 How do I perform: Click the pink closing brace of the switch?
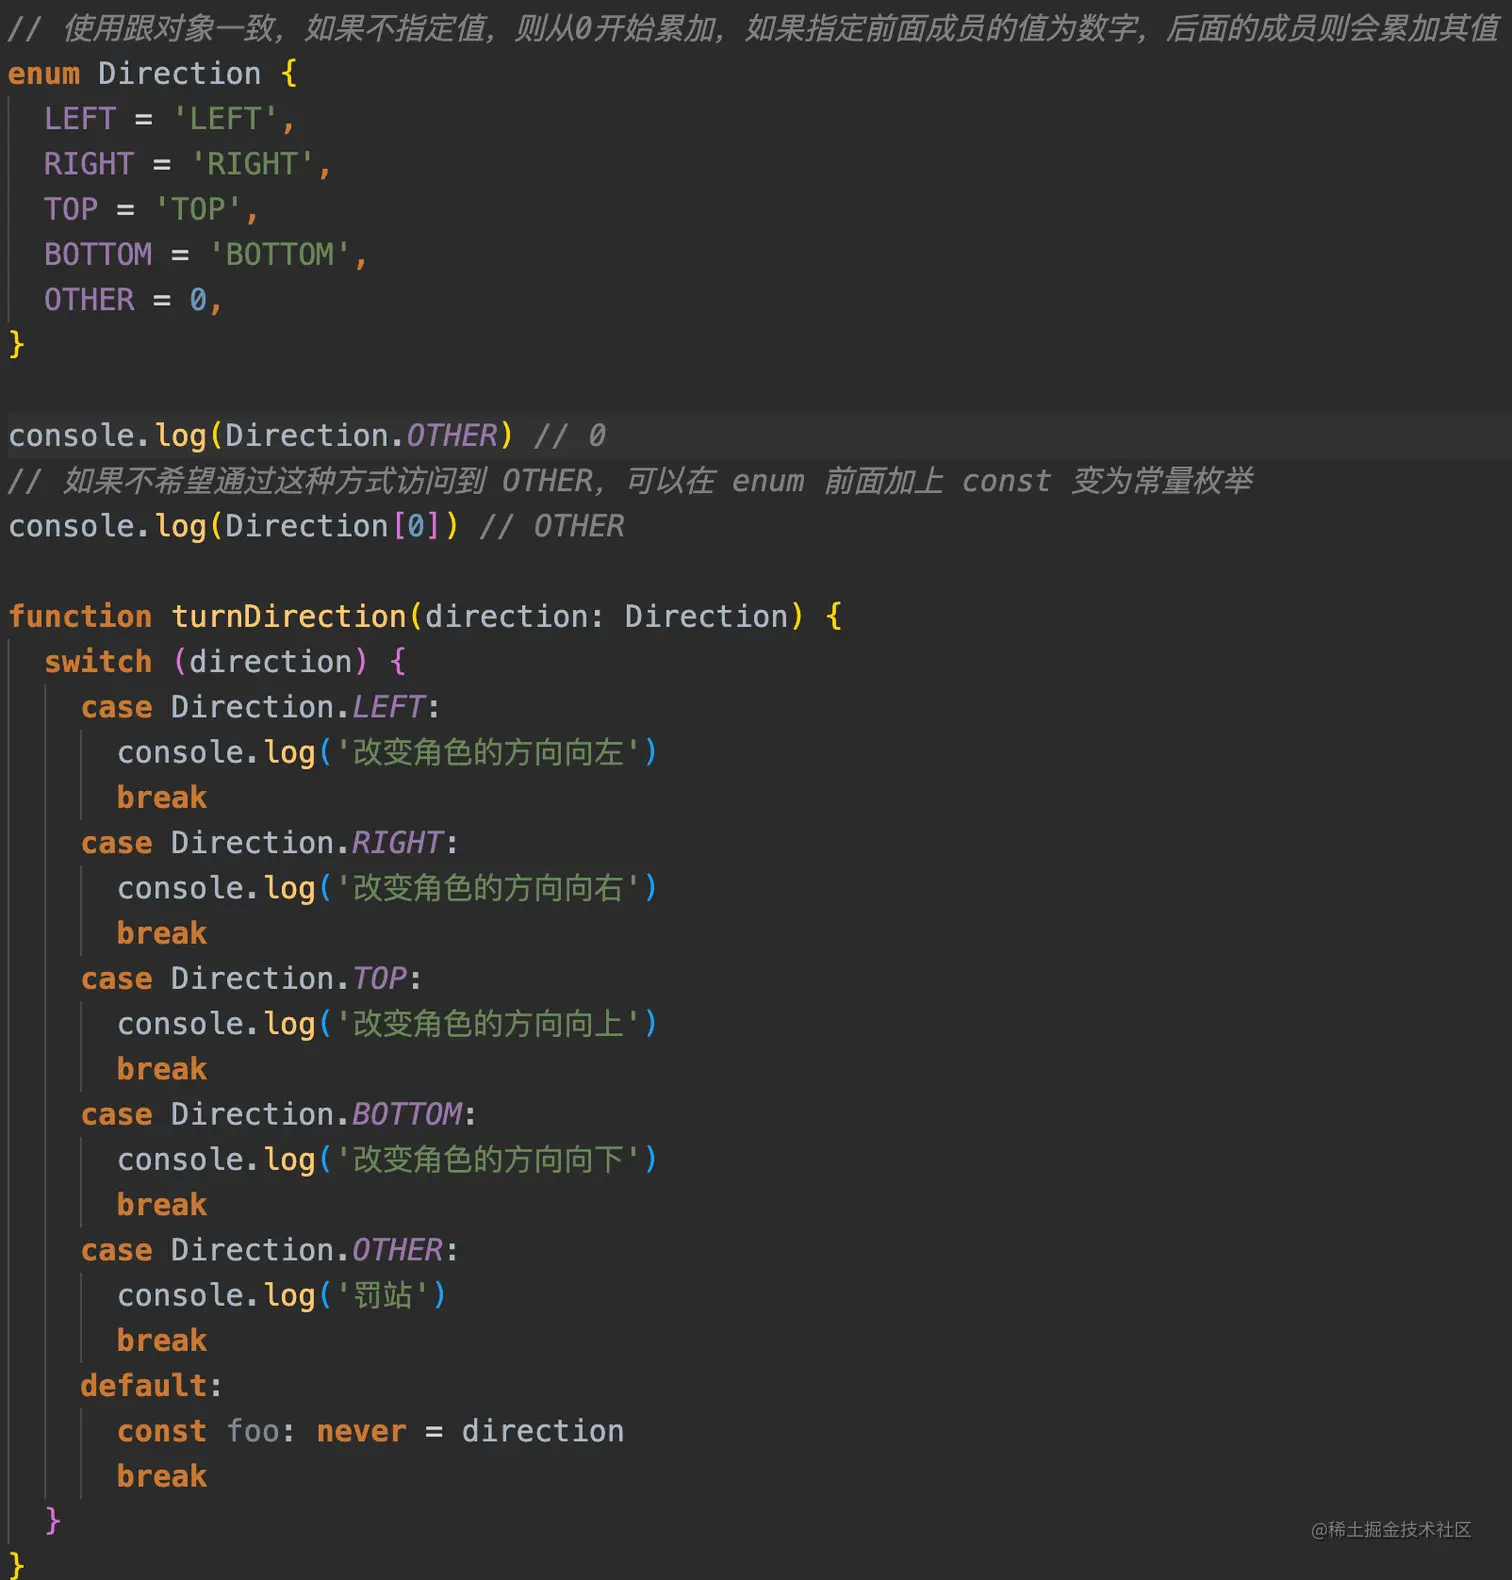coord(53,1521)
